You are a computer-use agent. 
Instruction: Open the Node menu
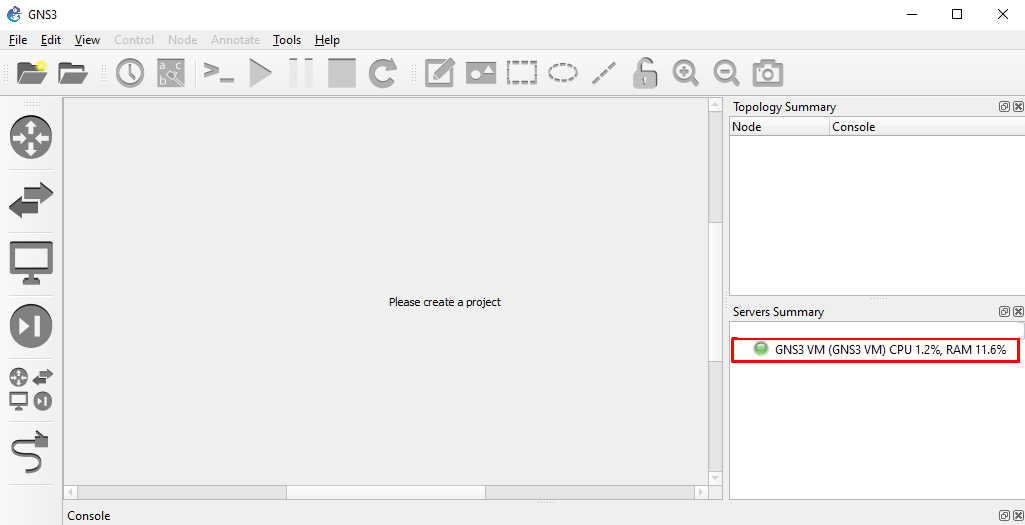point(182,40)
